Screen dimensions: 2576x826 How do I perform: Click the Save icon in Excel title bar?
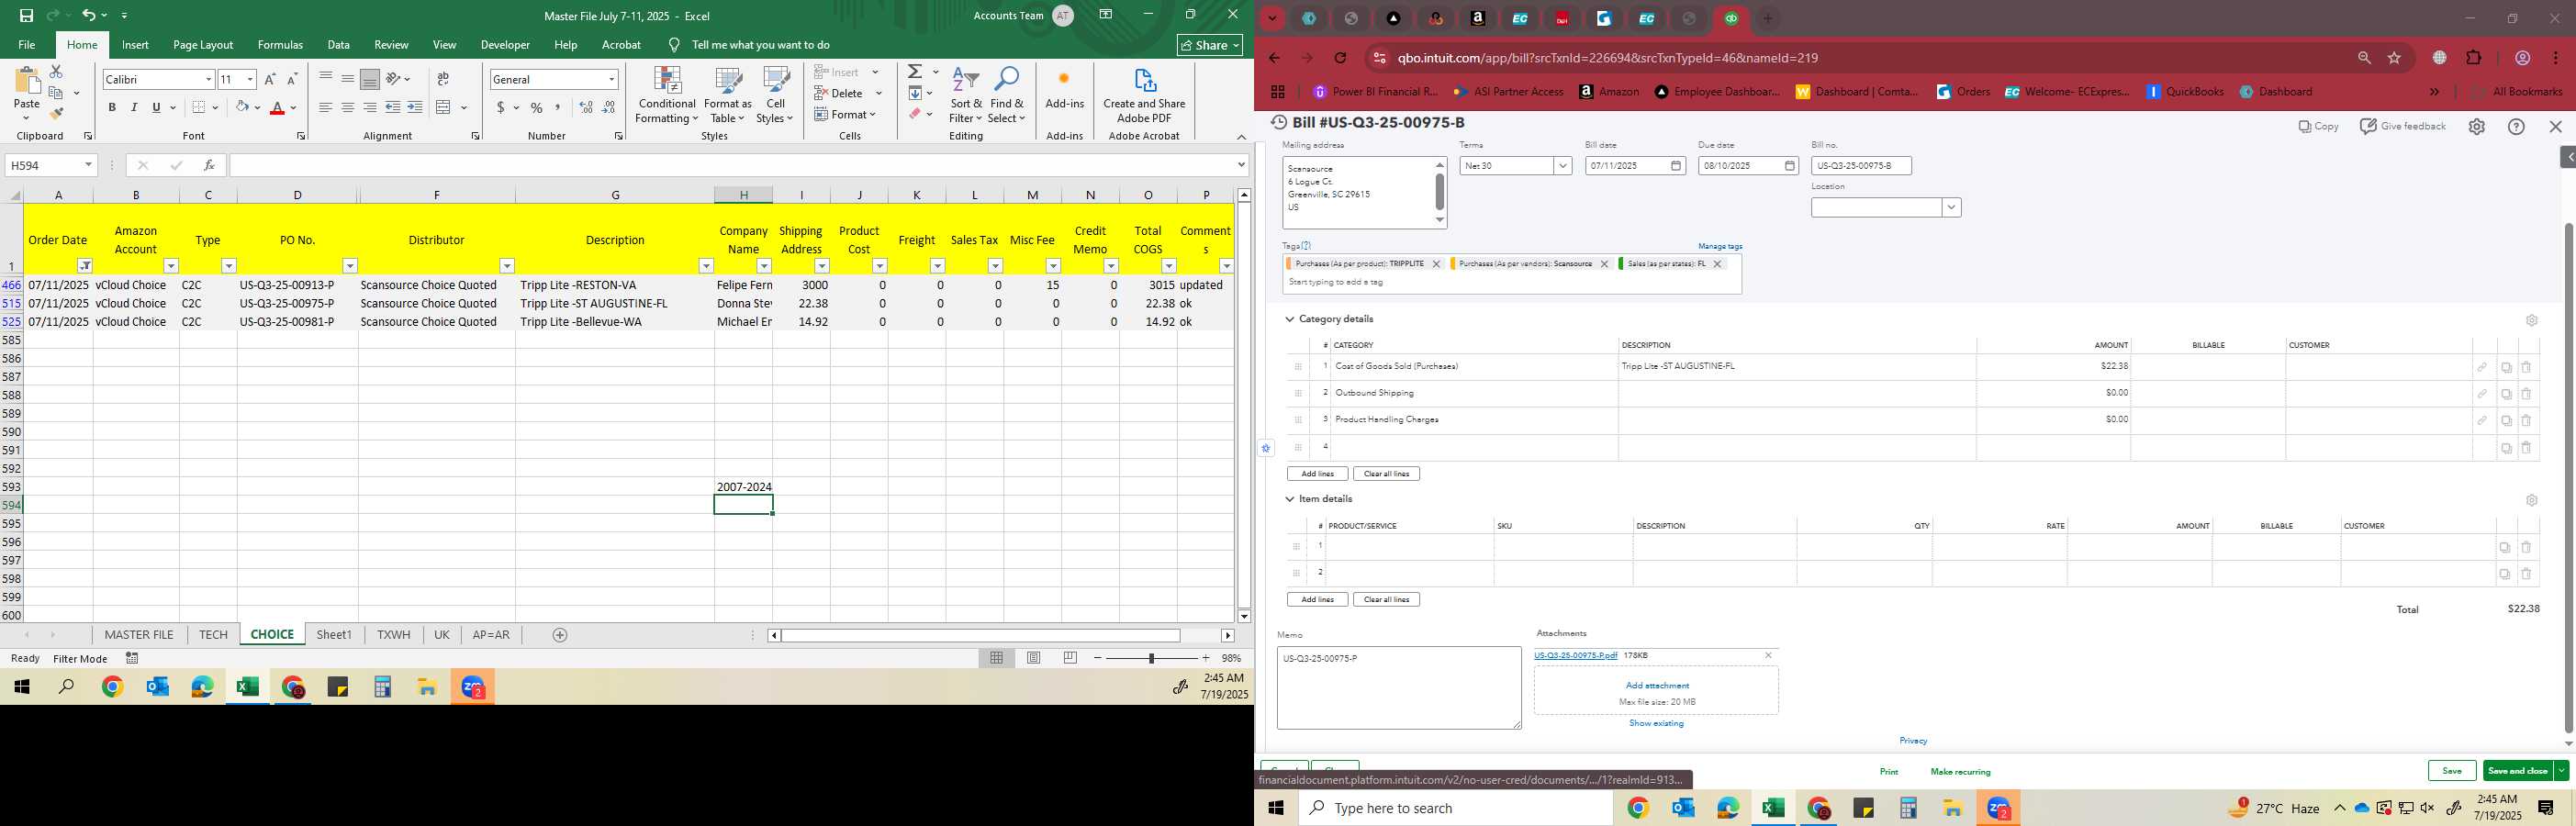(x=27, y=15)
